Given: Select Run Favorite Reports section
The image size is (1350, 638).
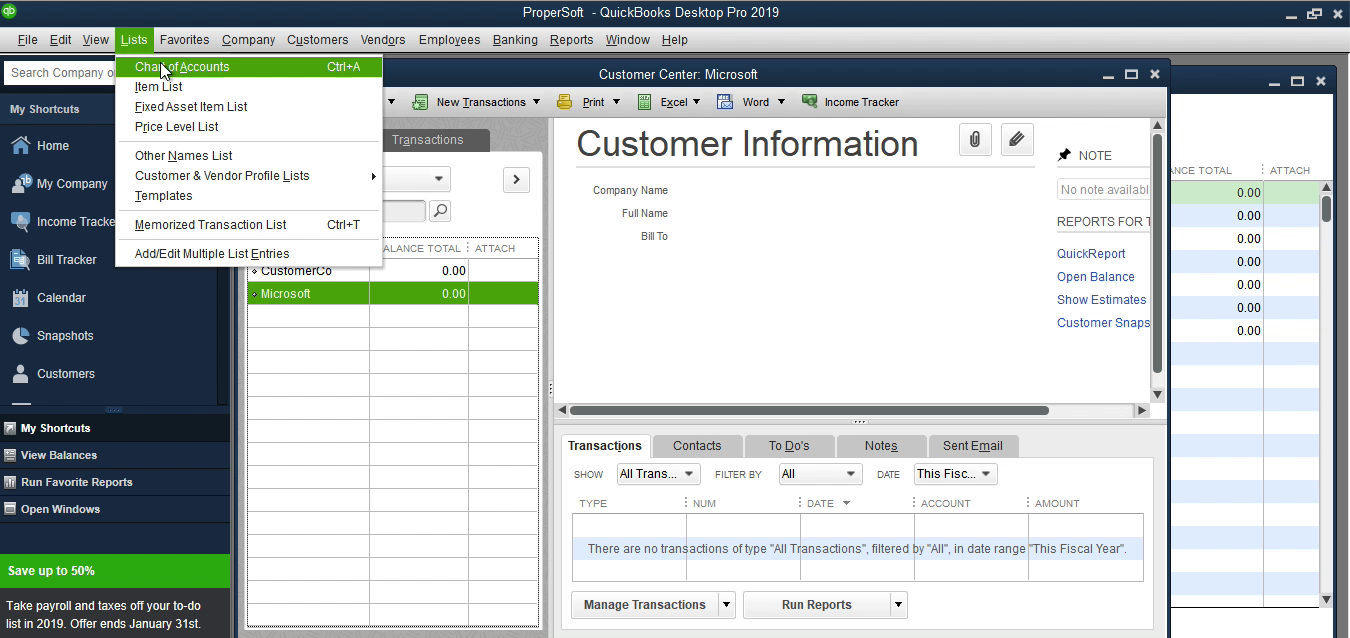Looking at the screenshot, I should point(115,482).
